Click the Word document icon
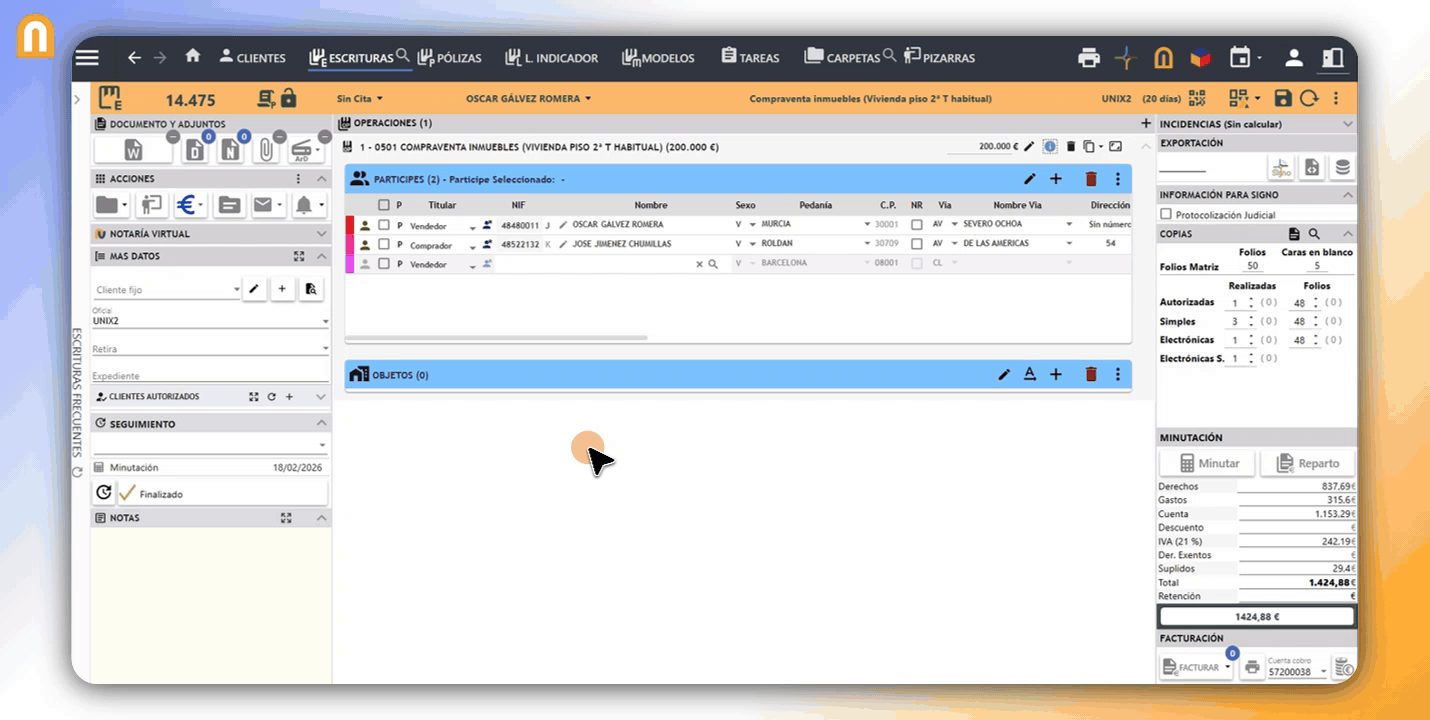This screenshot has width=1430, height=720. 133,151
